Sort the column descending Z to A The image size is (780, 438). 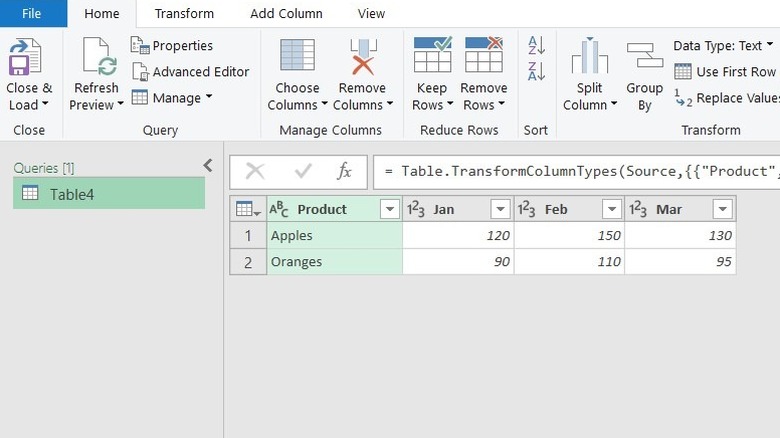[536, 72]
